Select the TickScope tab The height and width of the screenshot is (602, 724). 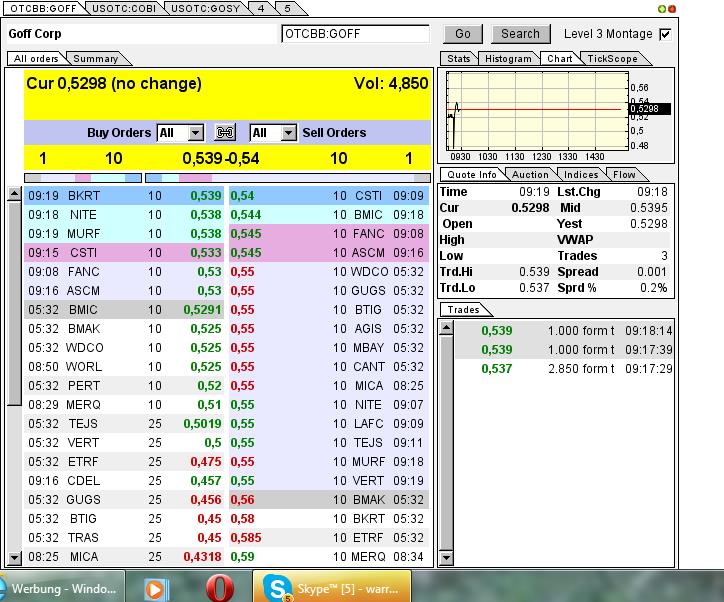pos(611,59)
